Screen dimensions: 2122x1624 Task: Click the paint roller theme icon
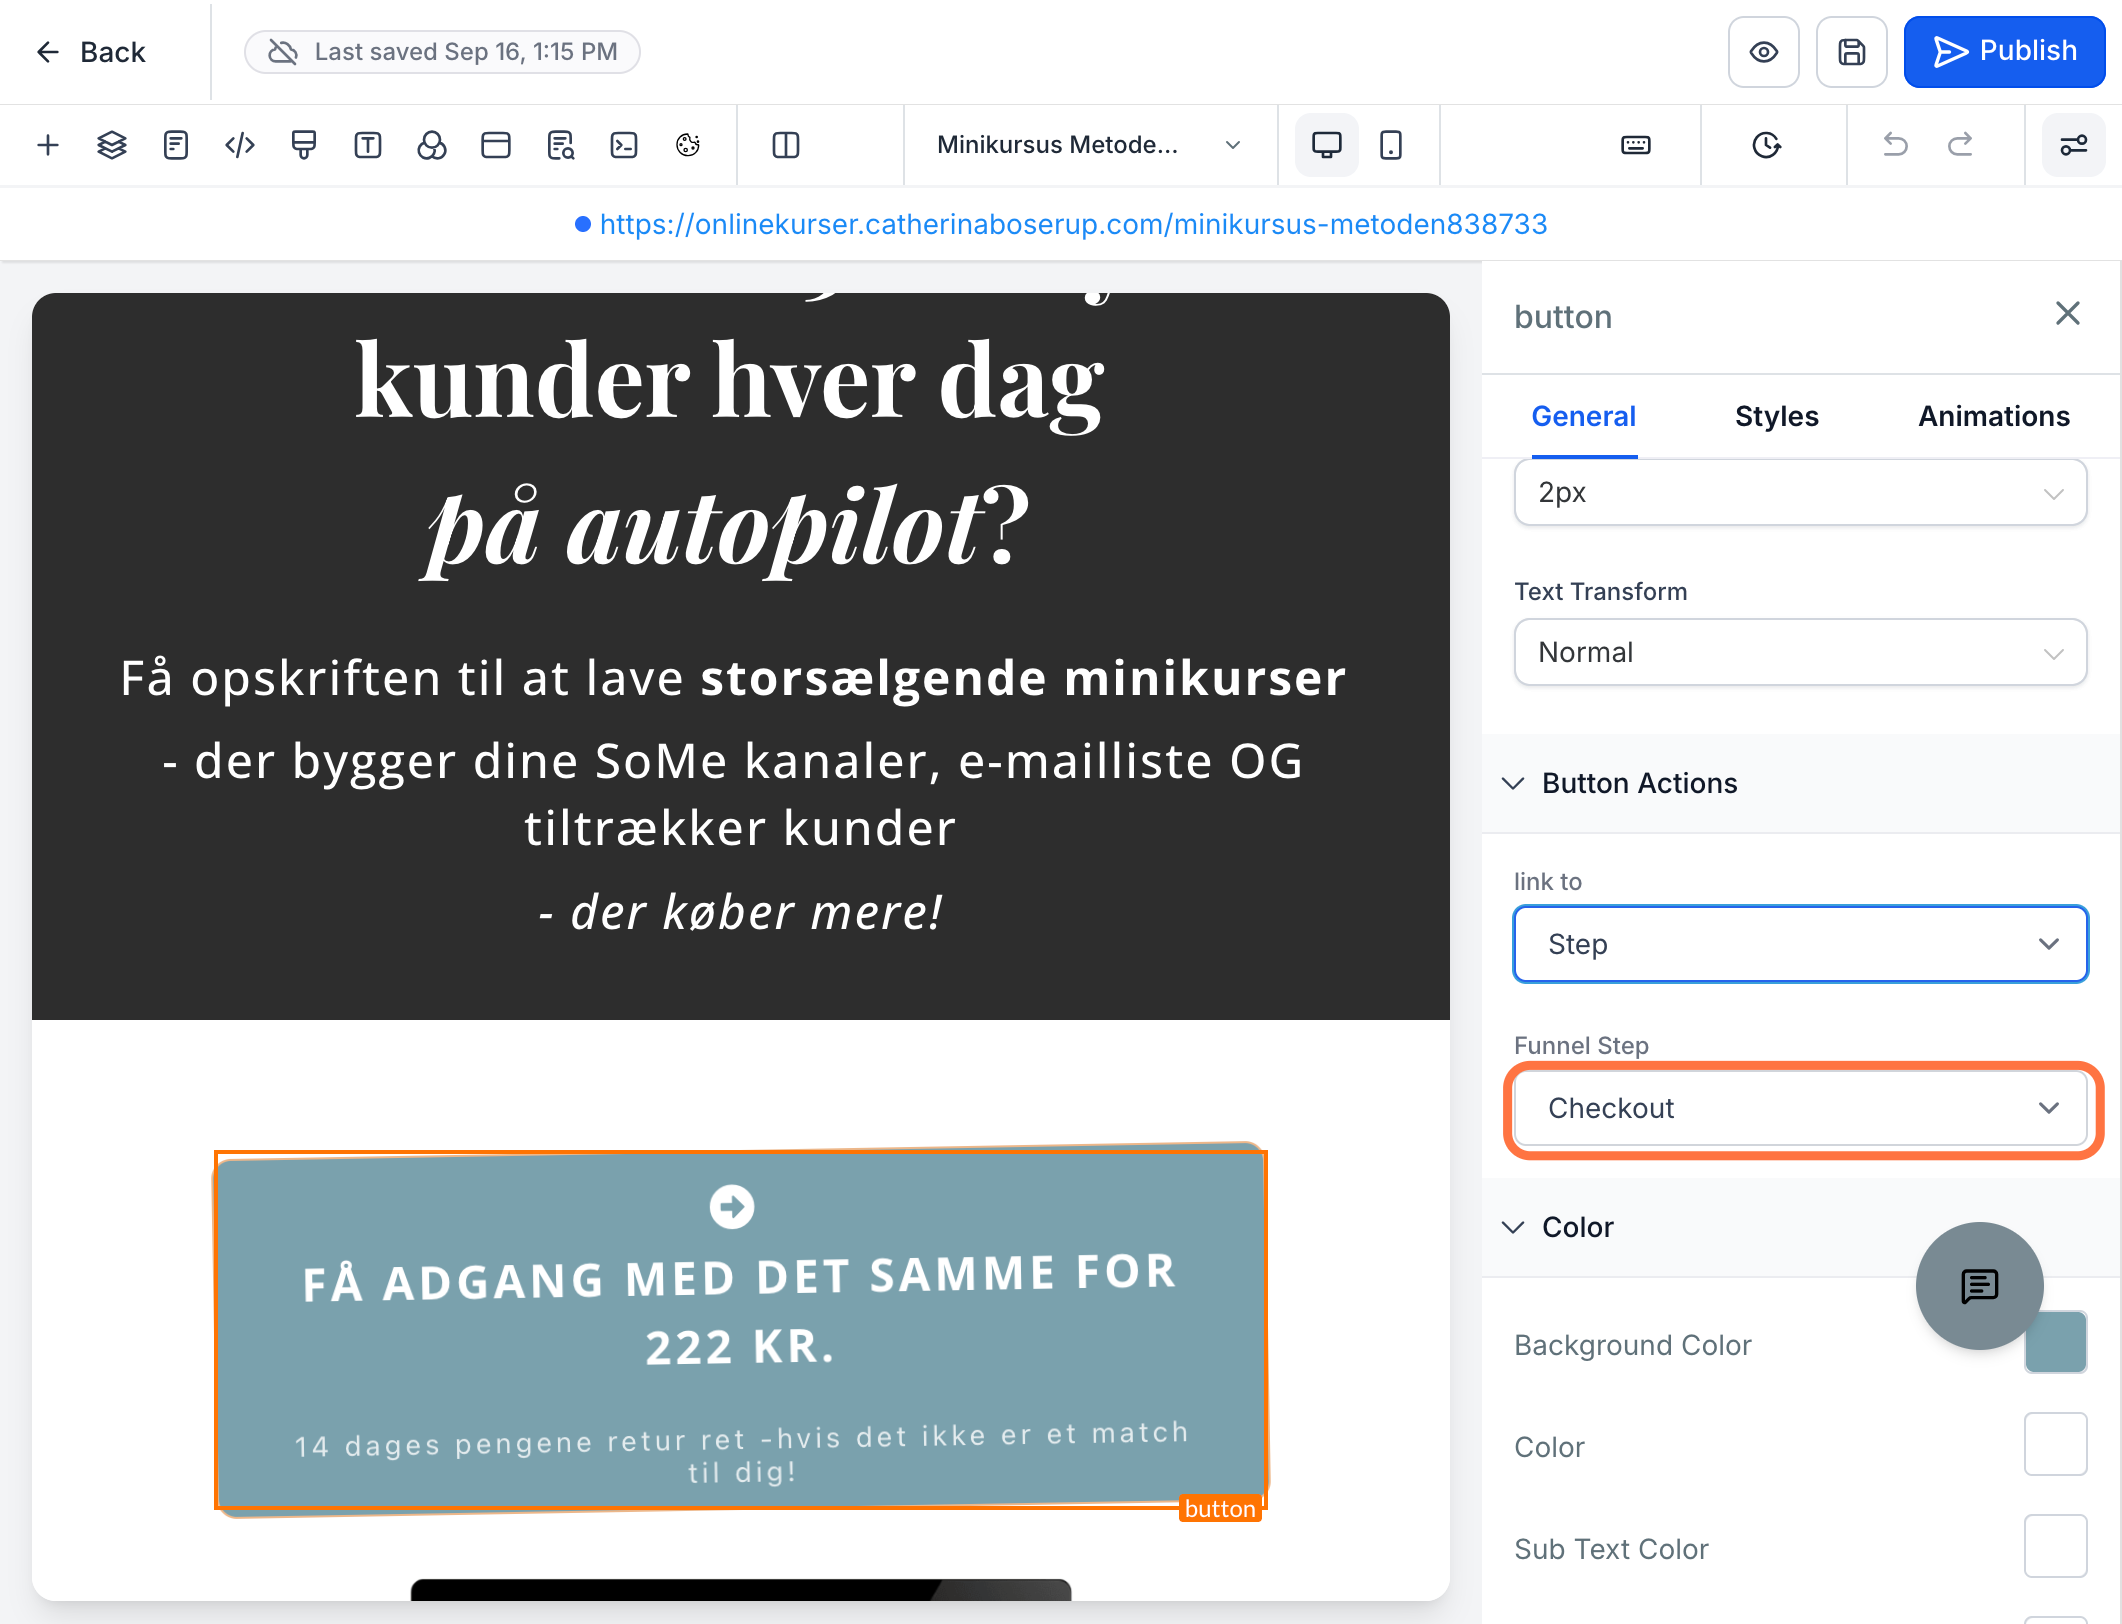(x=304, y=146)
